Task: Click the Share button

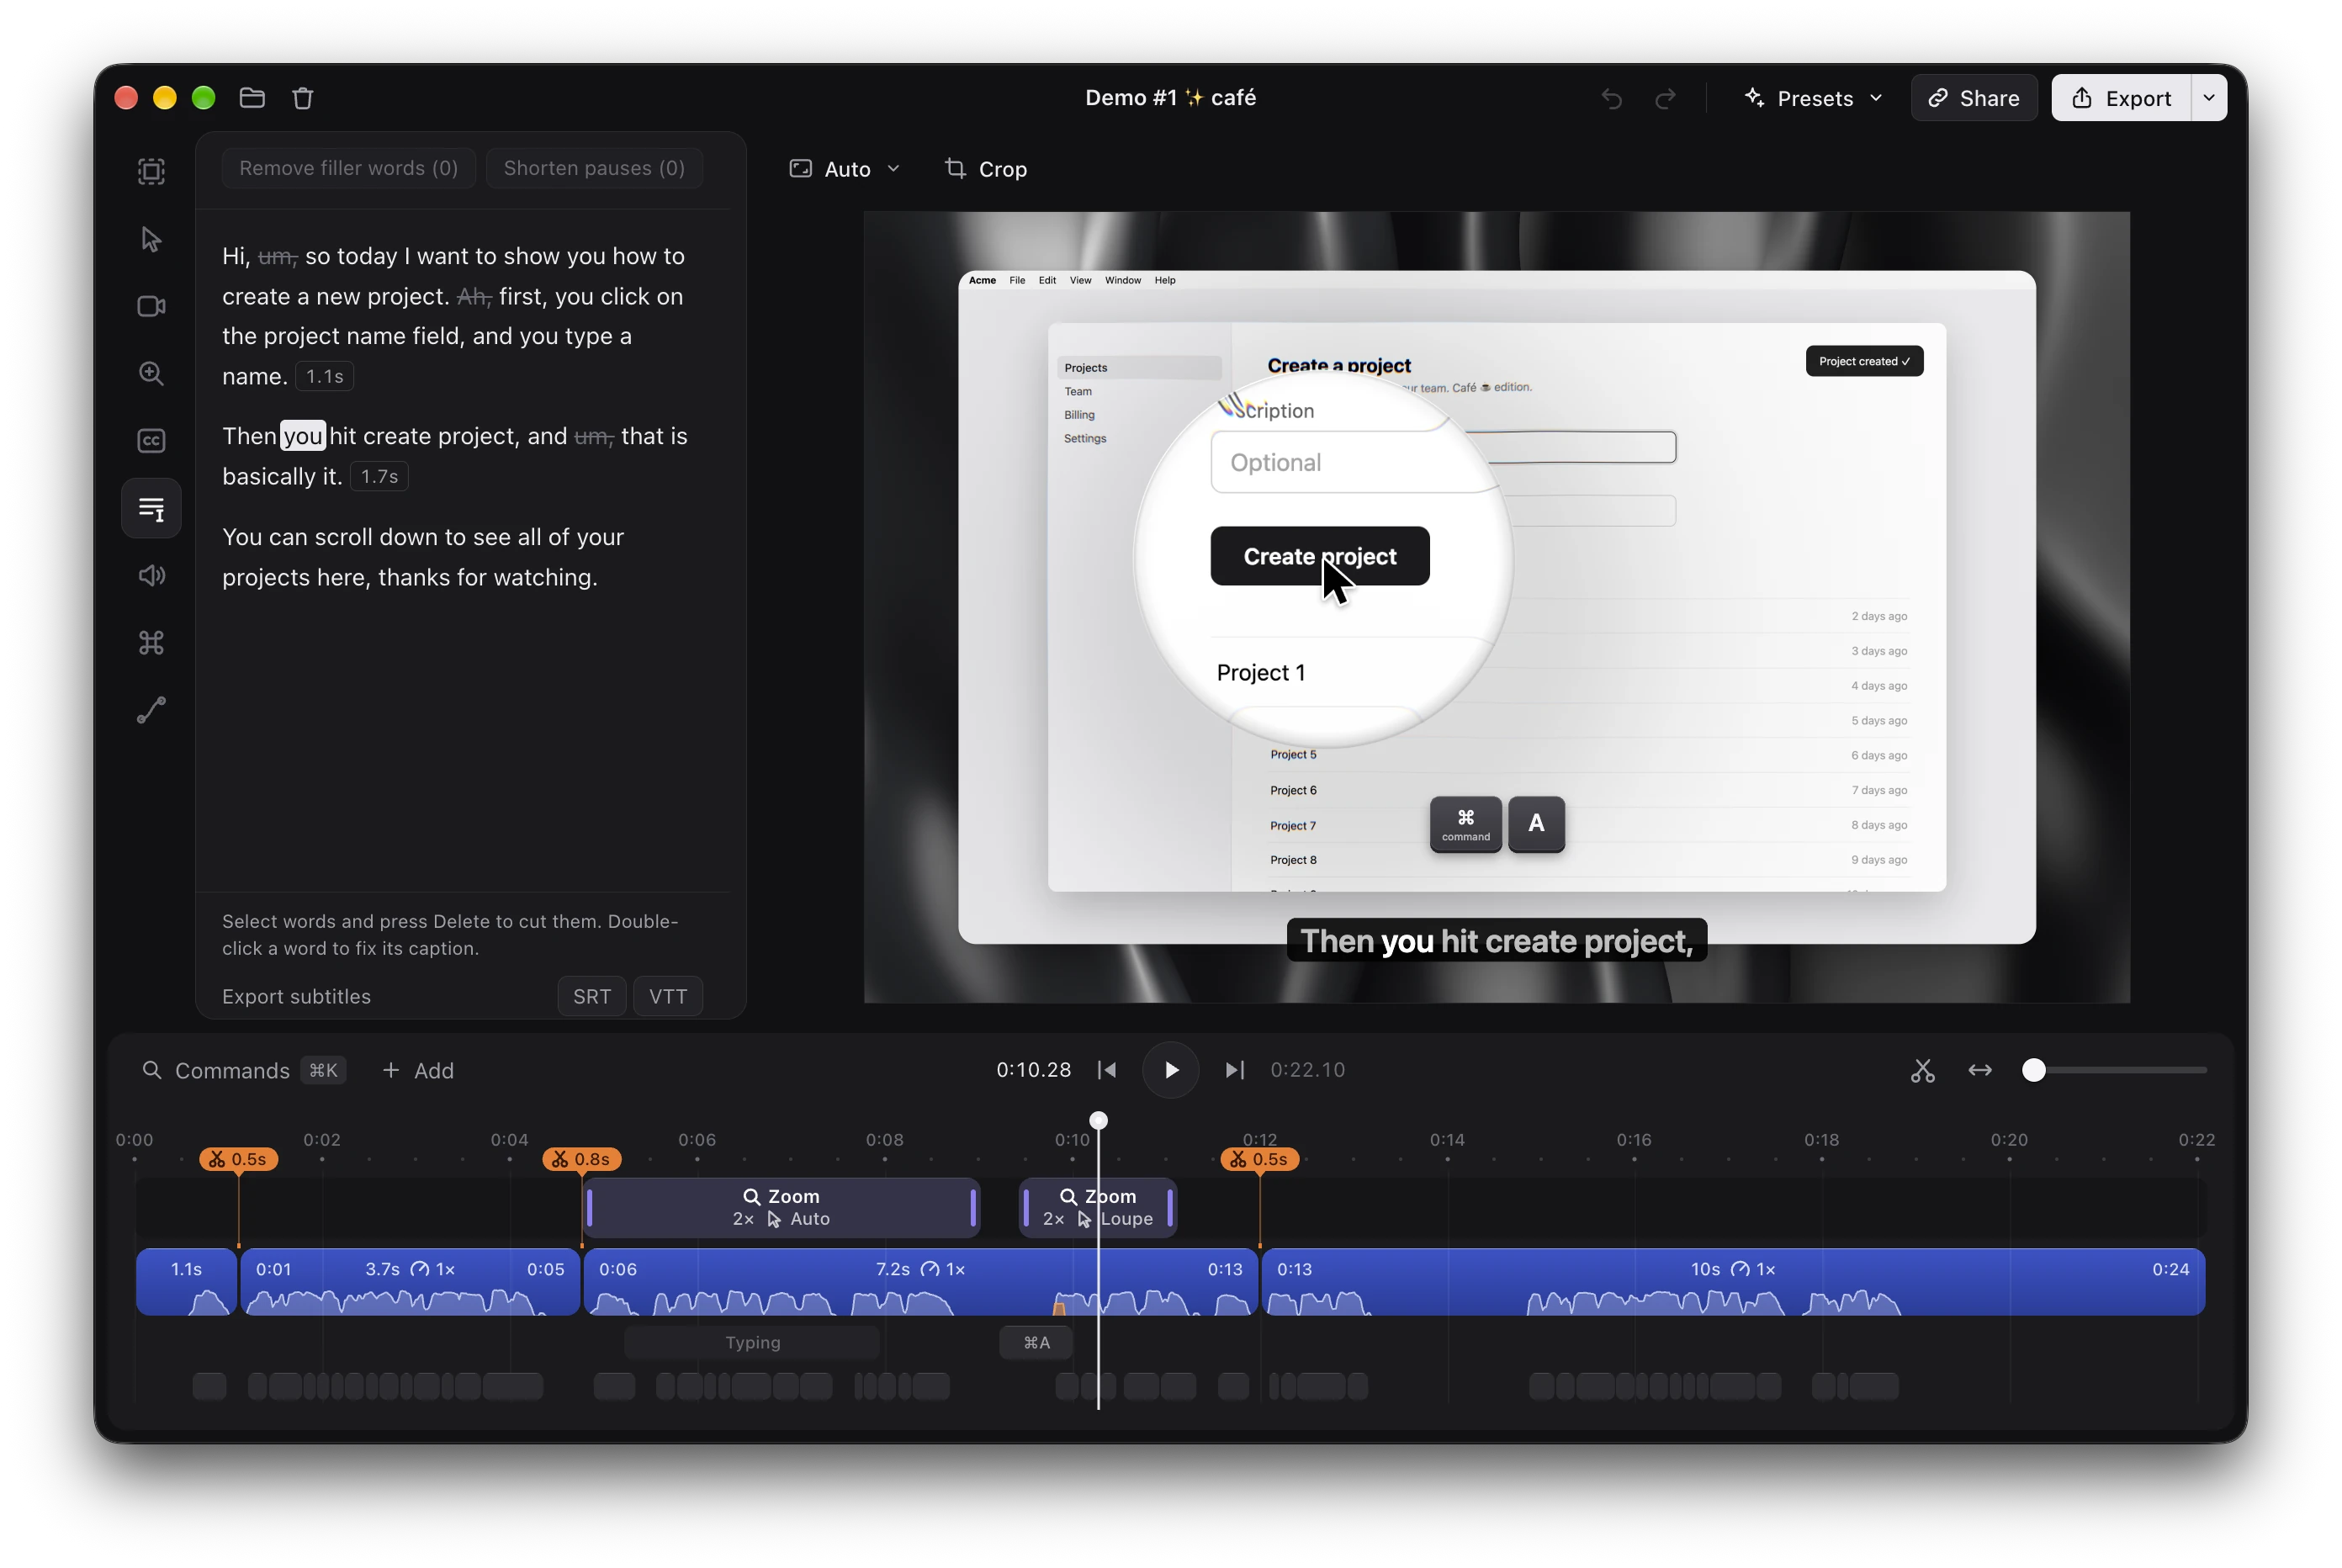Action: (x=1973, y=98)
